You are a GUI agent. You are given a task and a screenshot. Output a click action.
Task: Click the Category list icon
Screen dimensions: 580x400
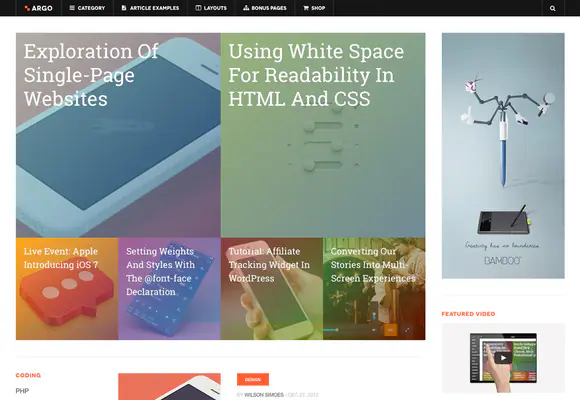72,8
